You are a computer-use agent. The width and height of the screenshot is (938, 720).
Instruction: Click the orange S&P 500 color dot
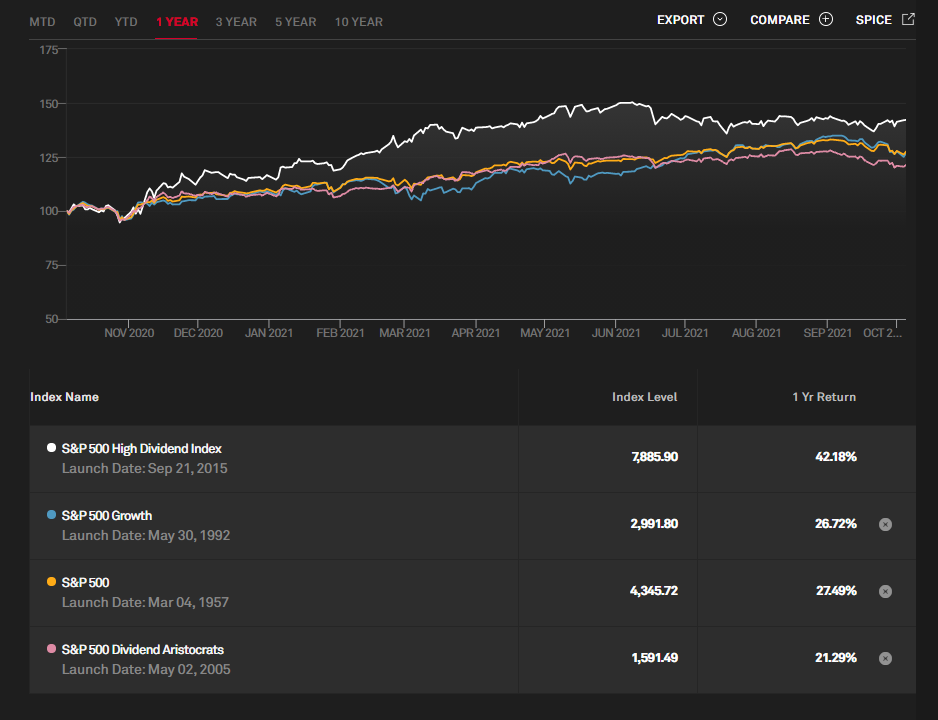pyautogui.click(x=51, y=581)
